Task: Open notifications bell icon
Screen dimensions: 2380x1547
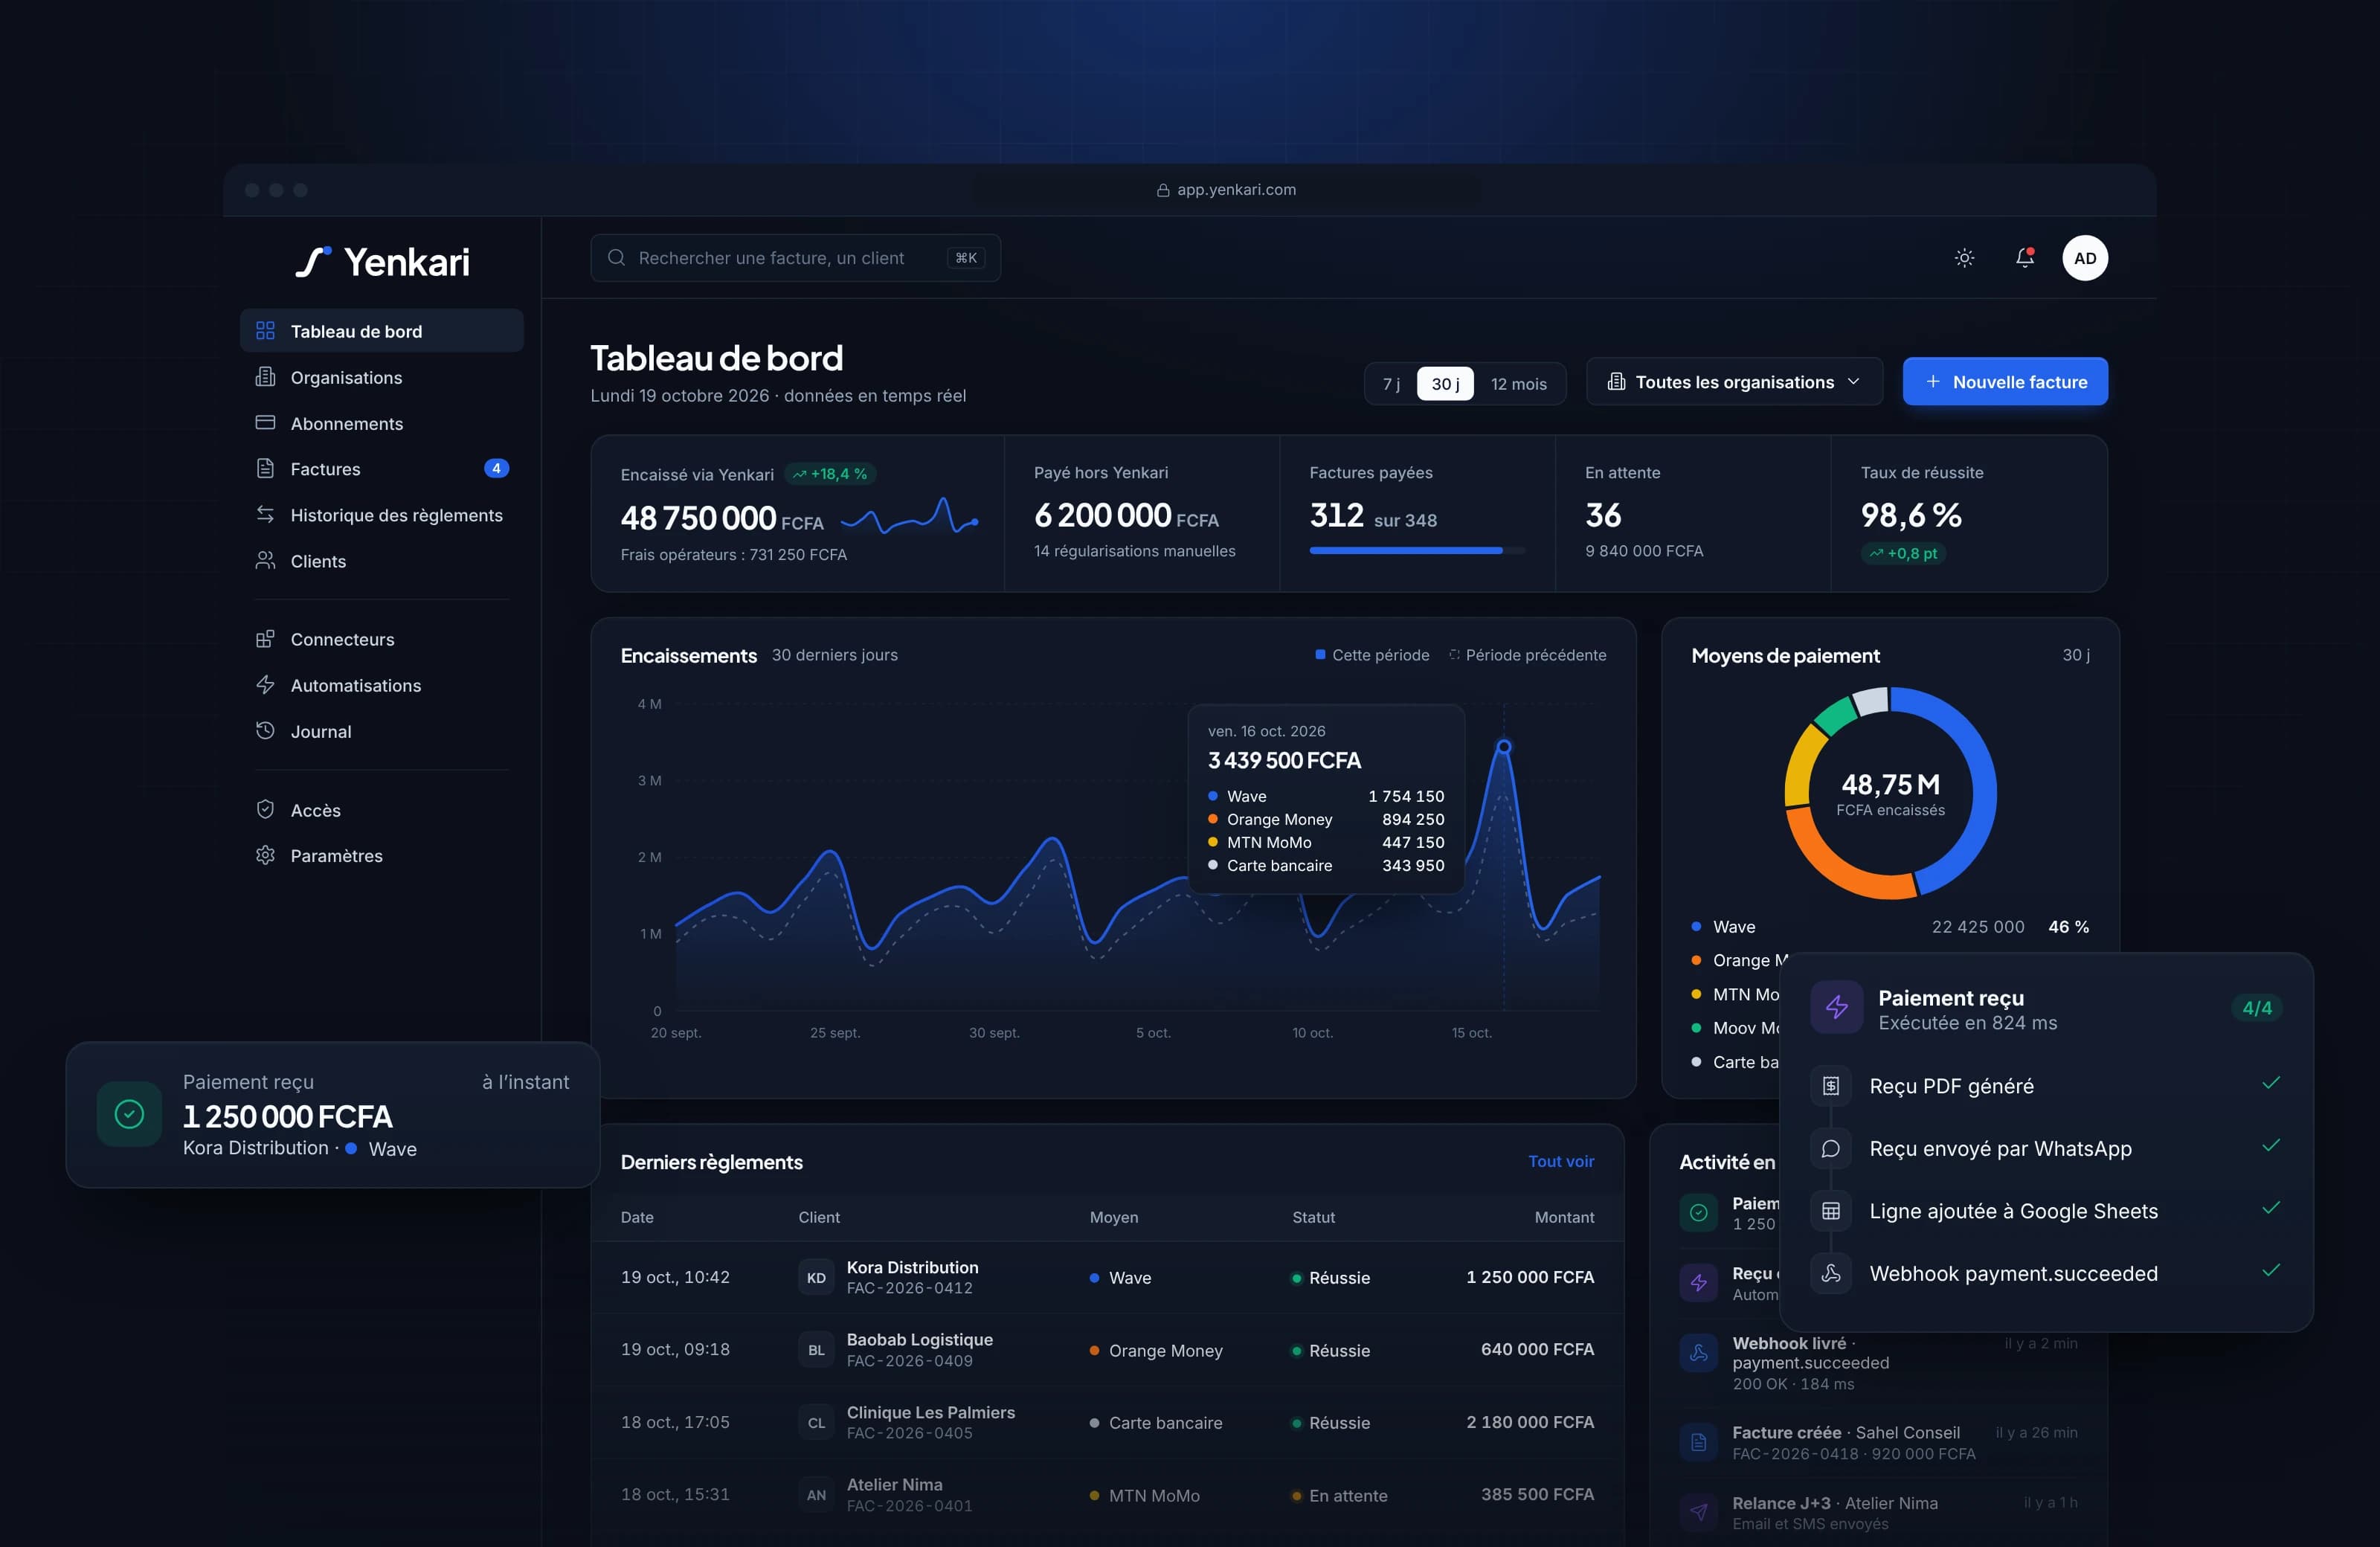Action: tap(2024, 258)
